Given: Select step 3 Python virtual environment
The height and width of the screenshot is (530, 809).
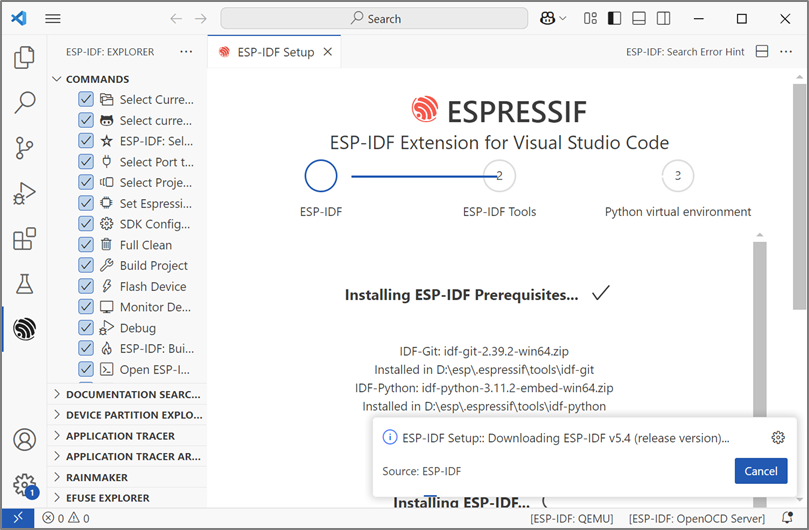Looking at the screenshot, I should pos(677,175).
